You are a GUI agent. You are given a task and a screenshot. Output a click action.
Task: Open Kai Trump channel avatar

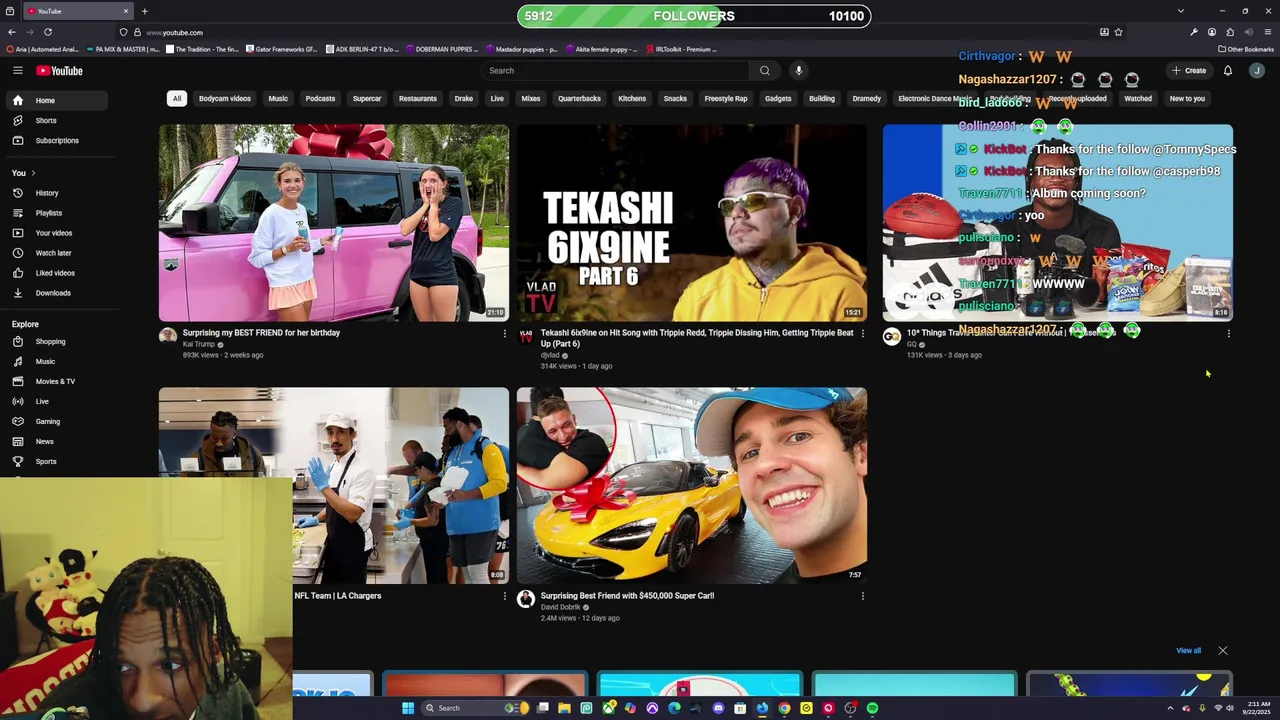[168, 336]
